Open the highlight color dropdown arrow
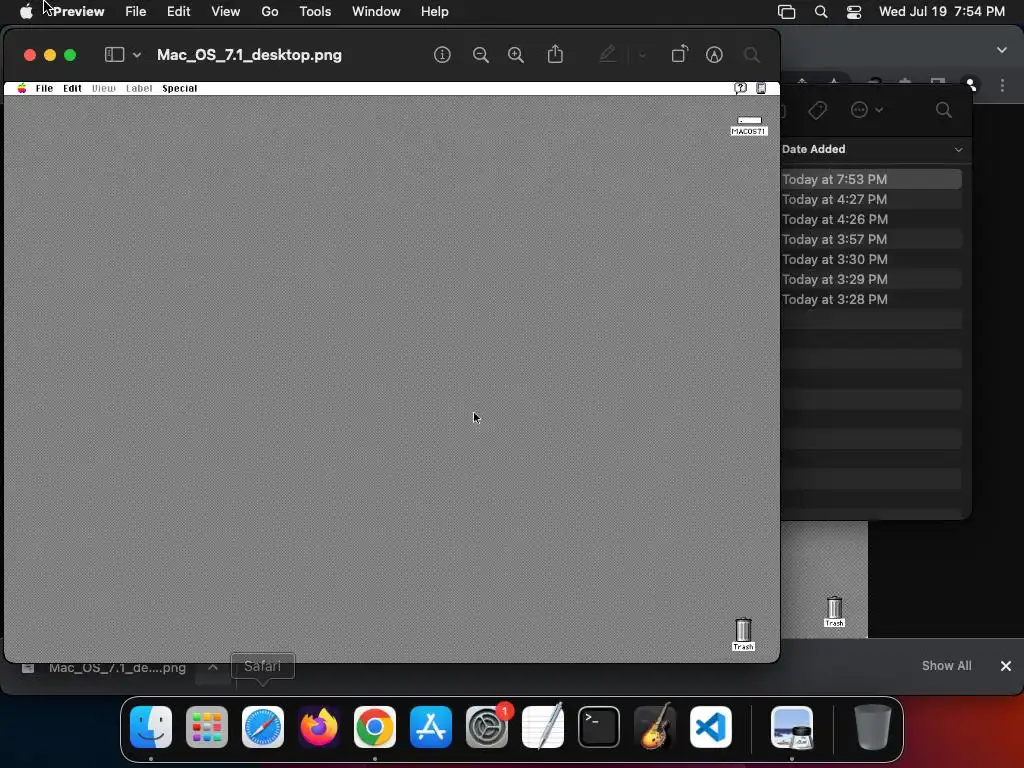This screenshot has height=768, width=1024. 643,55
